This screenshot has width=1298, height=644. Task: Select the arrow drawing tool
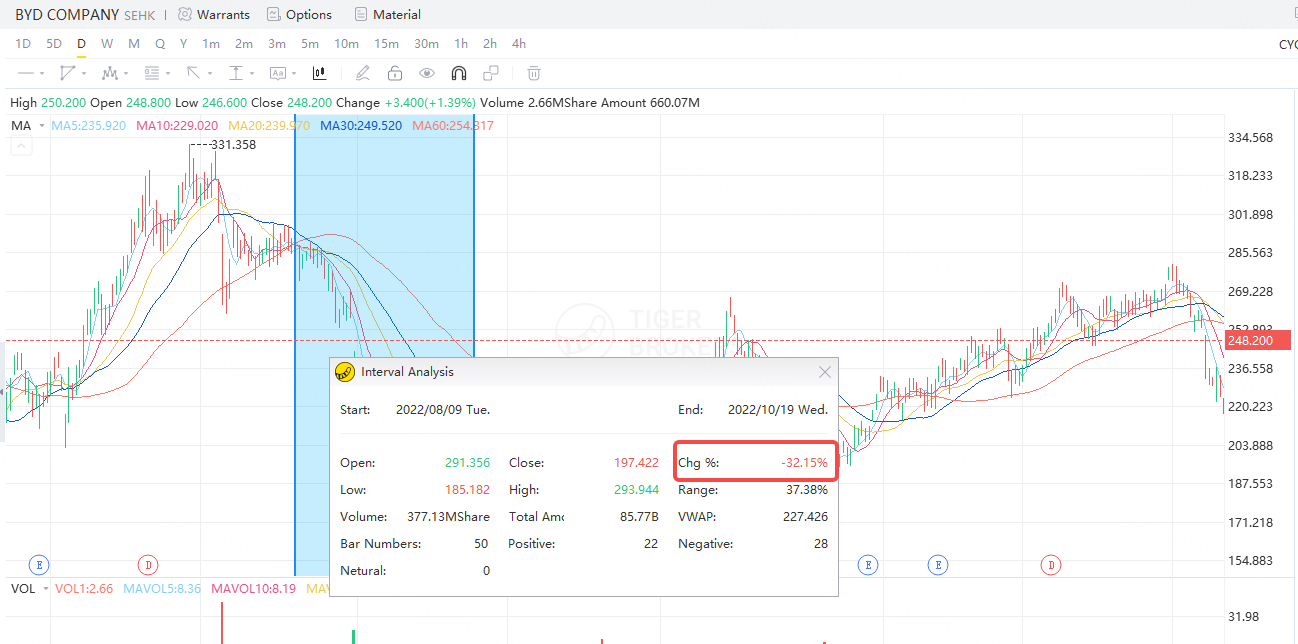click(x=192, y=73)
